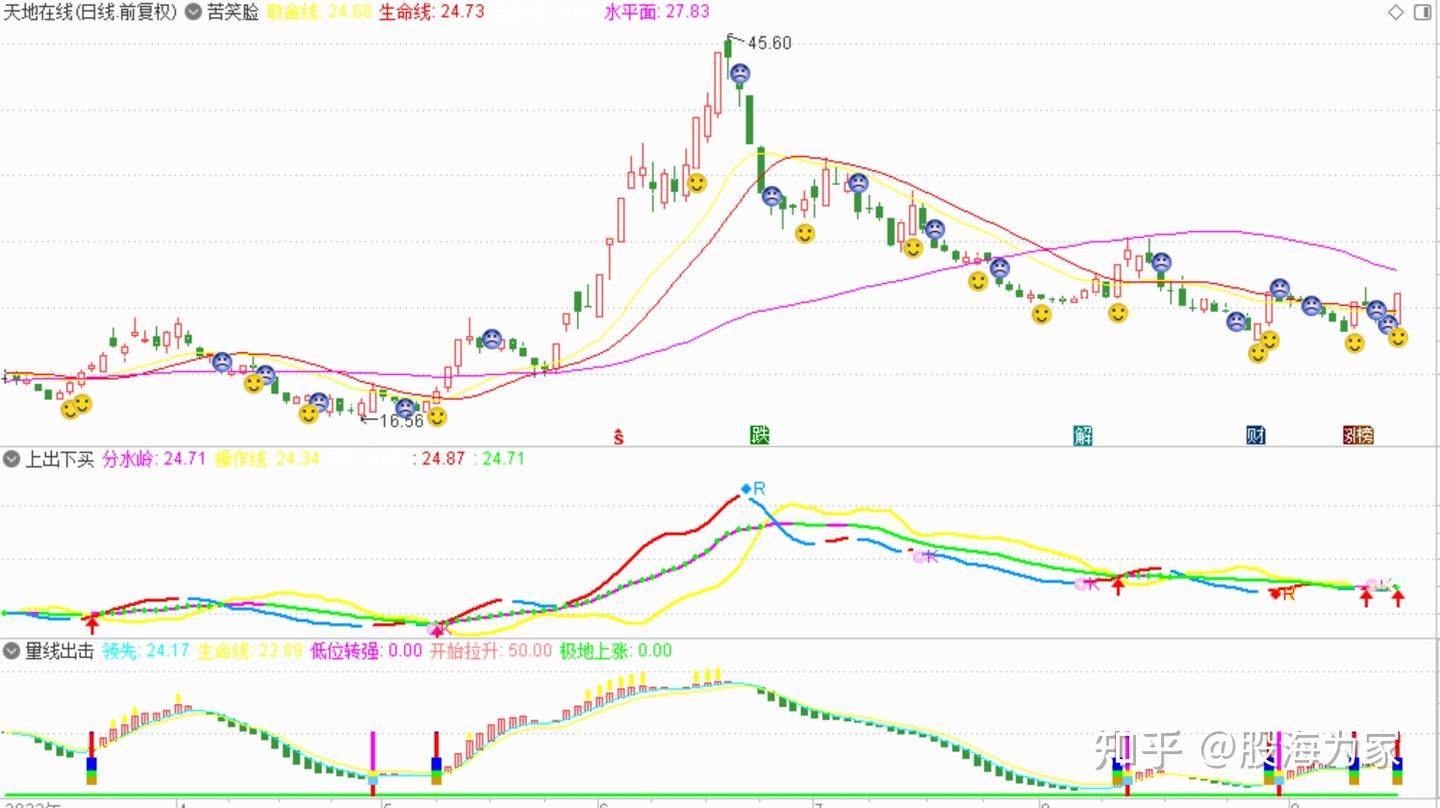Click the blue diamond R signal marker
Viewport: 1440px width, 808px height.
point(753,489)
